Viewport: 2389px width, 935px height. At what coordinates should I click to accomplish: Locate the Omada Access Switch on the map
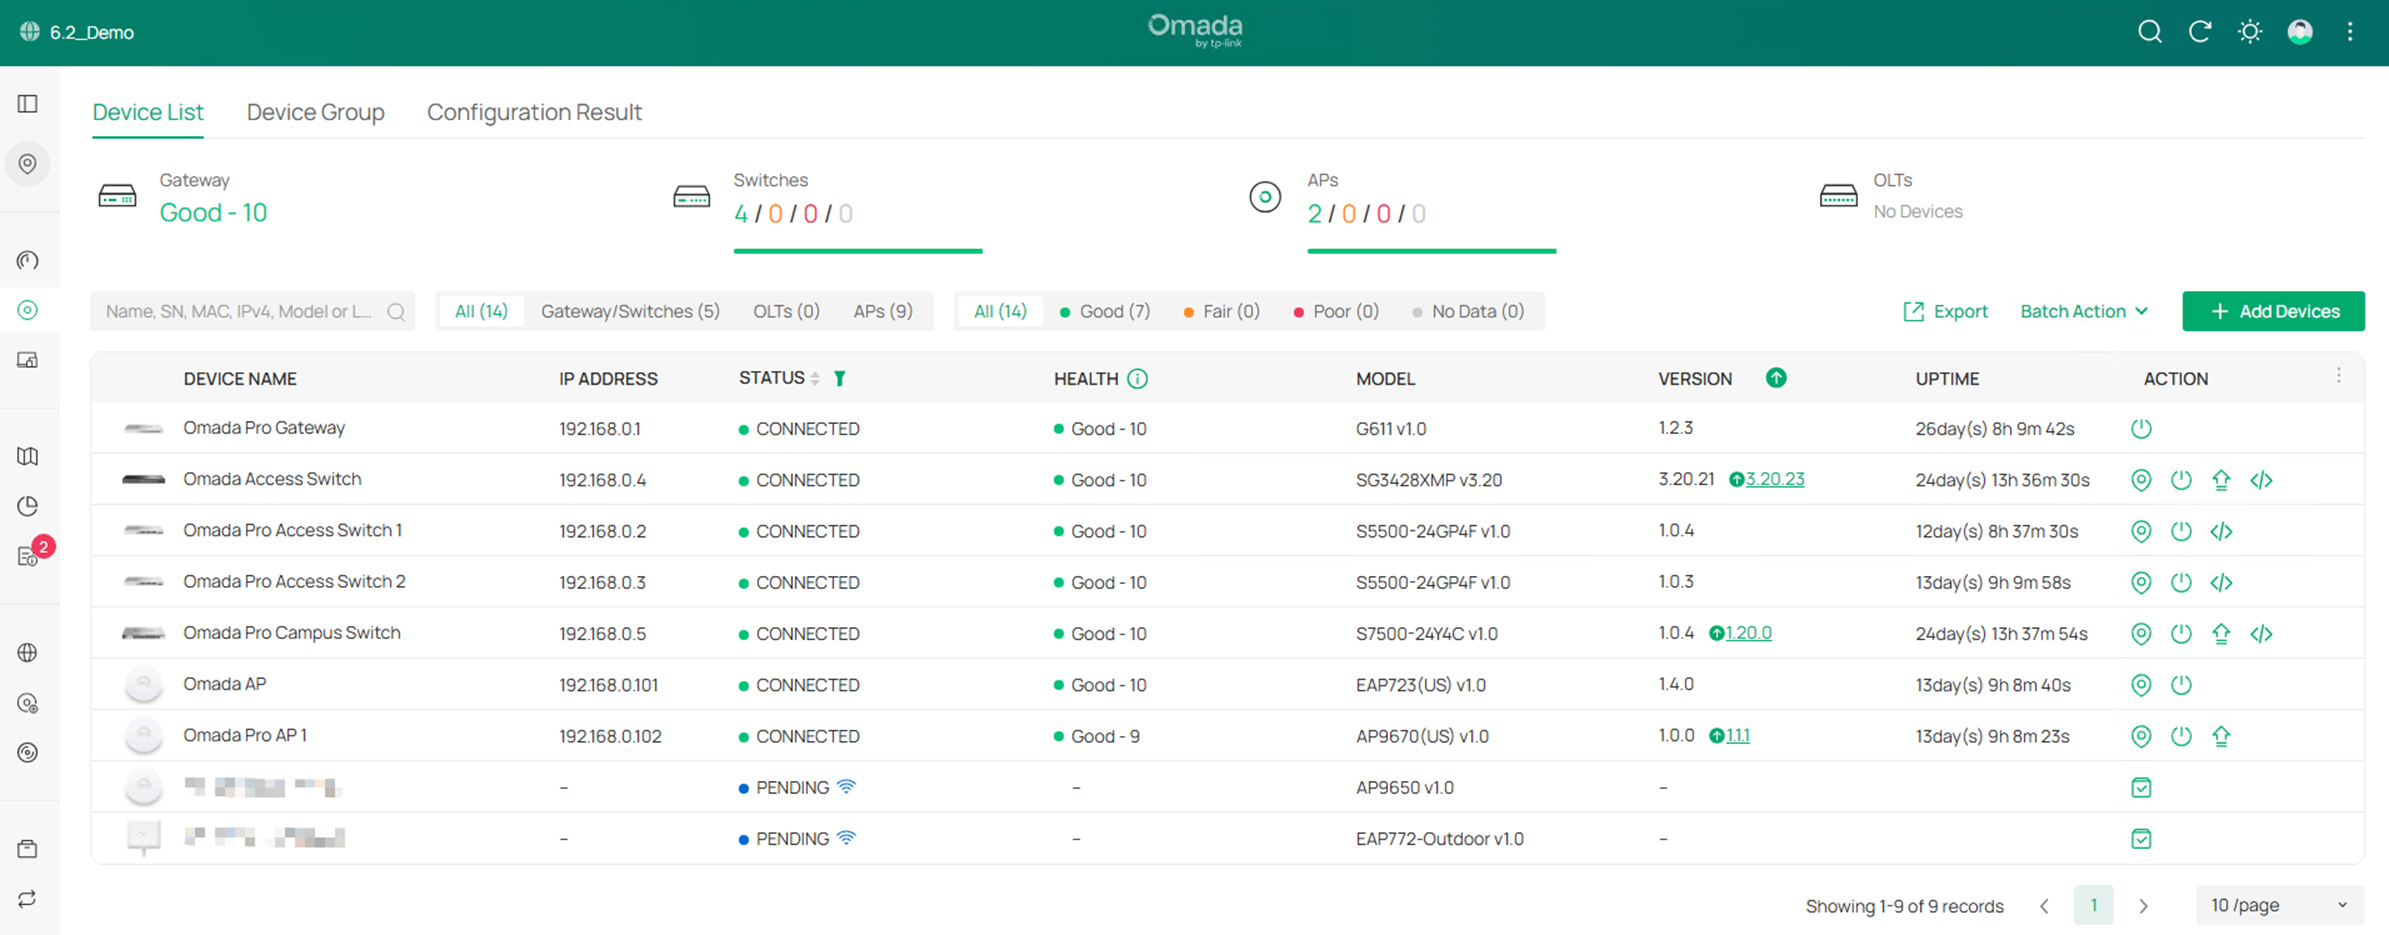click(x=2141, y=479)
